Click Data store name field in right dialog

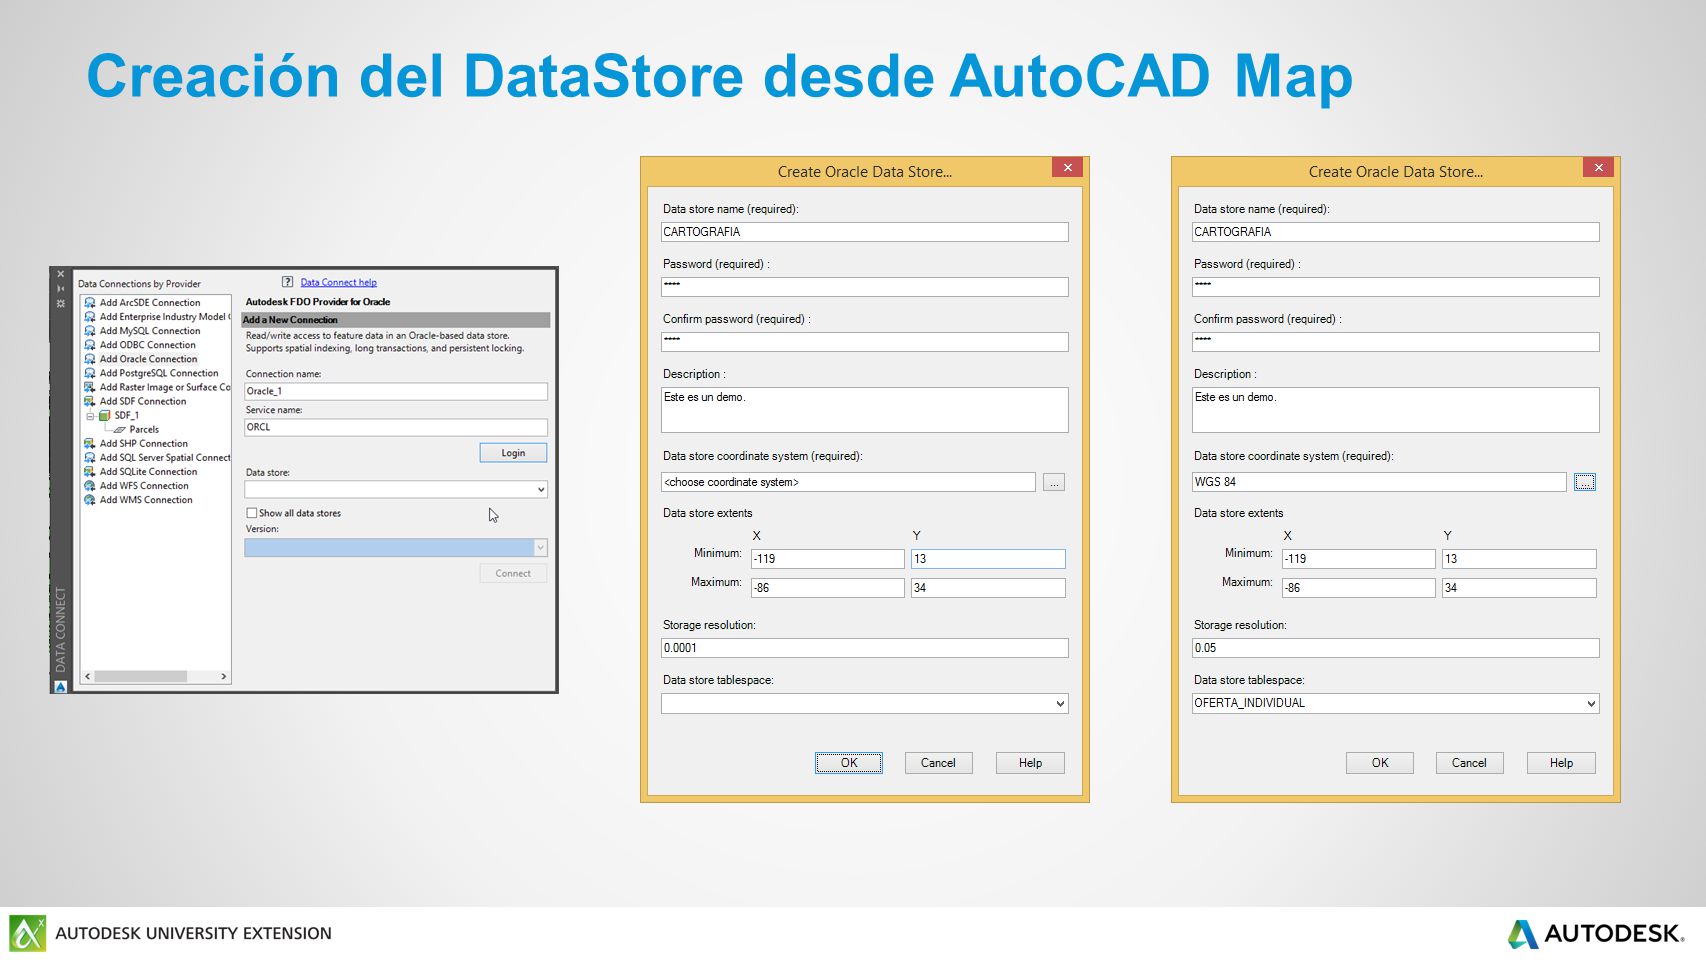1396,232
